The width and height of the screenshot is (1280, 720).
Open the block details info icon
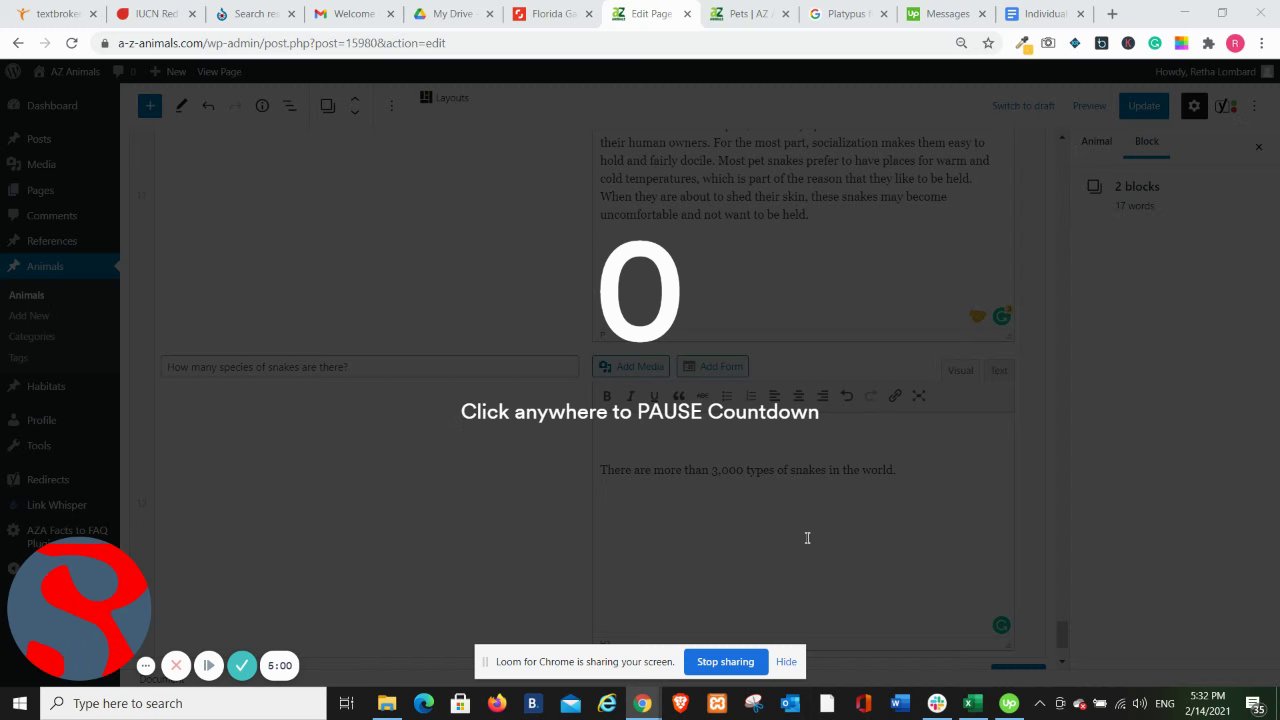click(262, 106)
